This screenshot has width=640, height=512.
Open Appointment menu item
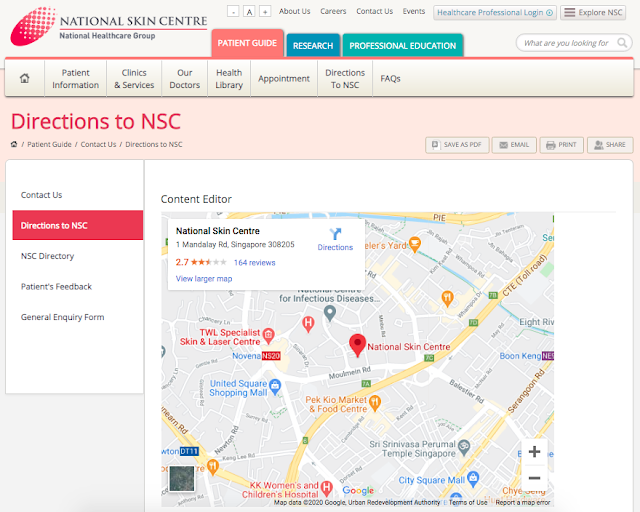[284, 78]
